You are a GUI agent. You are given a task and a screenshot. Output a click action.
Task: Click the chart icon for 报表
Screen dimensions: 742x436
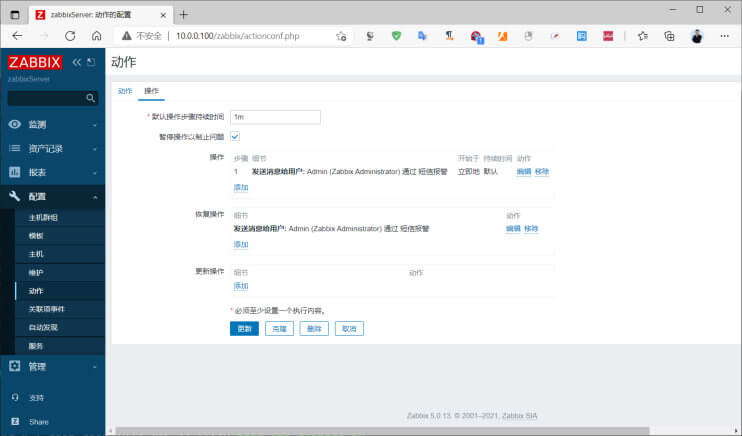click(x=15, y=172)
